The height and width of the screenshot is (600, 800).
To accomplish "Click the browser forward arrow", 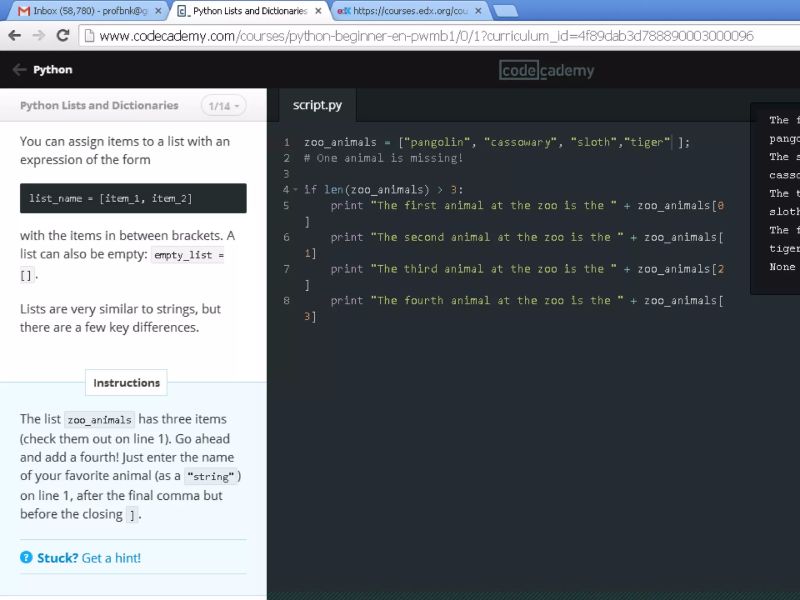I will 41,34.
